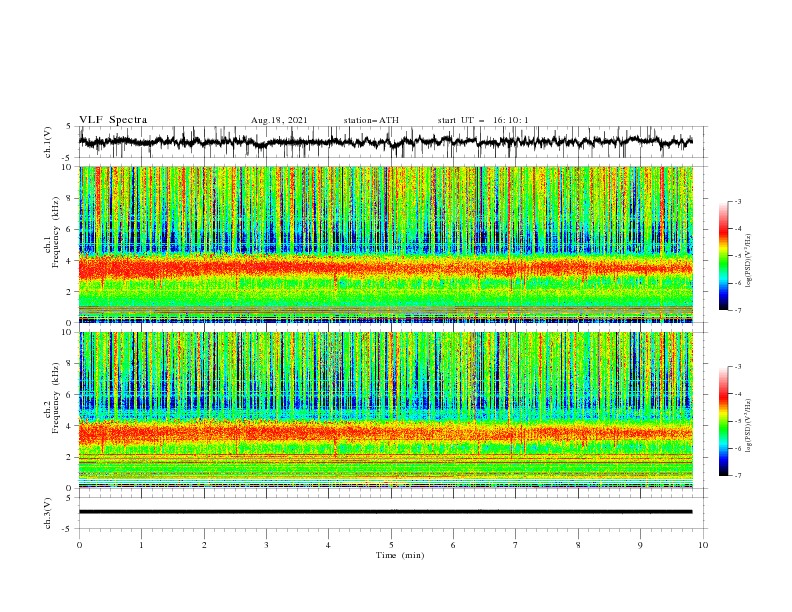Click the ch.2 colorbar 'log(PSD)(V²/Hz)' label

tap(749, 425)
